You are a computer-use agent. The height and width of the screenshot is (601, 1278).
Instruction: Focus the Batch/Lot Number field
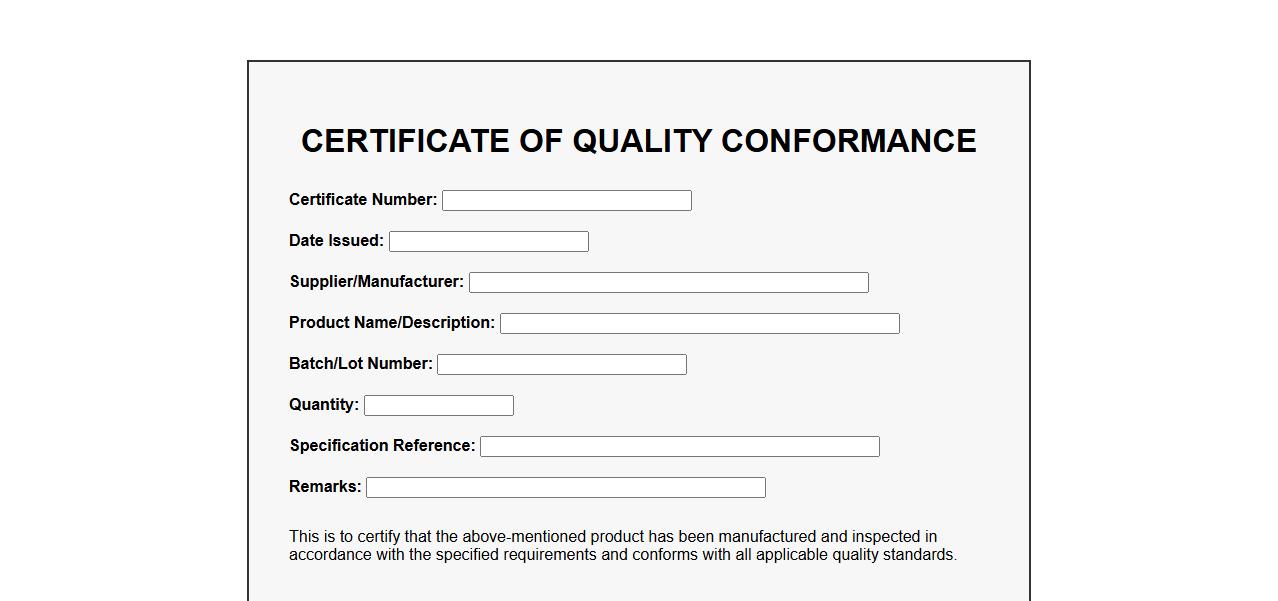point(561,365)
